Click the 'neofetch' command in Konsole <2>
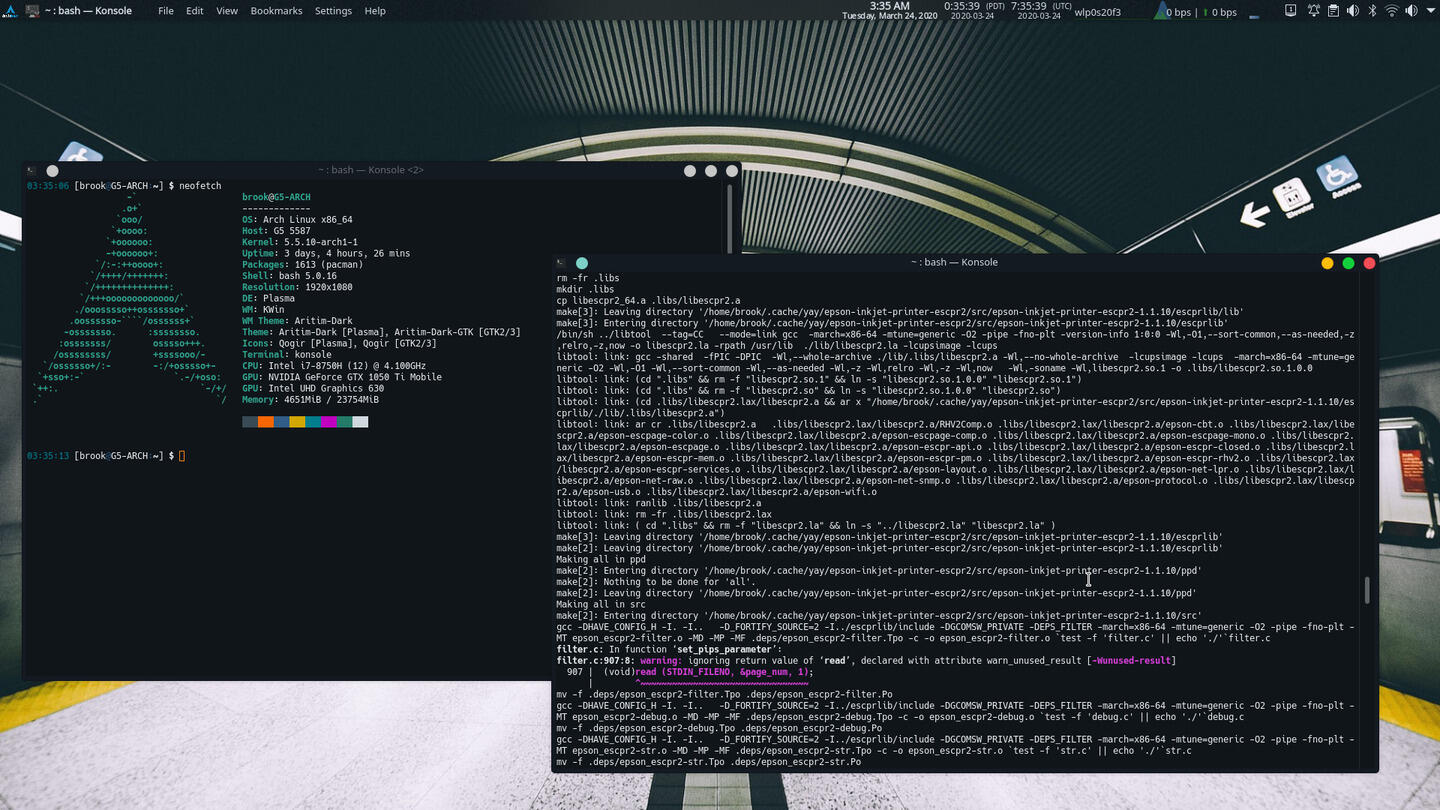The height and width of the screenshot is (810, 1440). tap(200, 186)
